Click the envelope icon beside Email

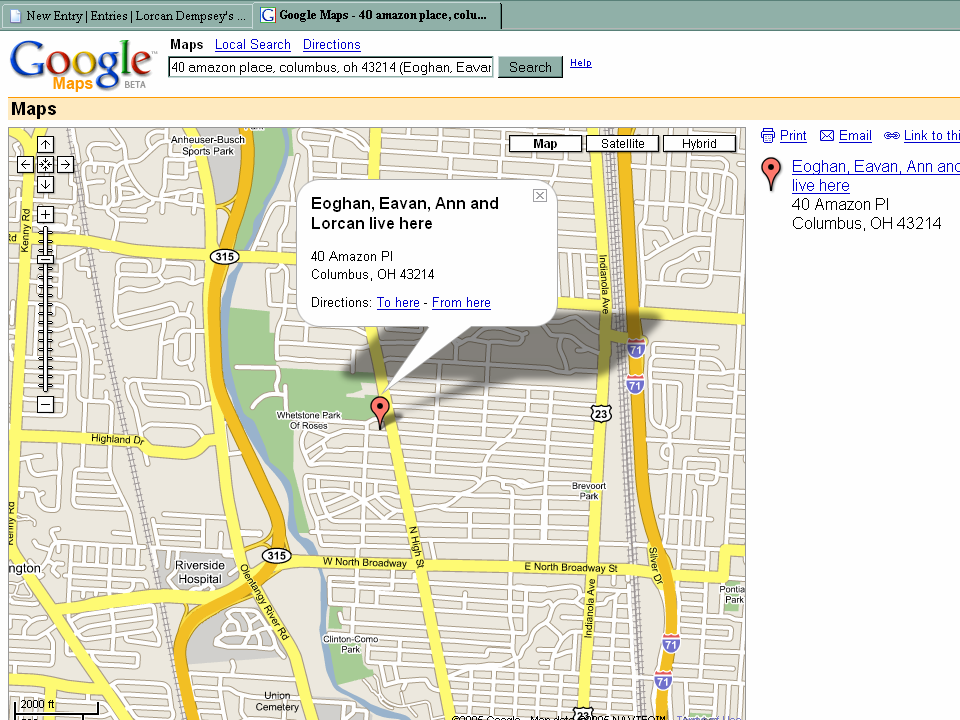(x=827, y=136)
